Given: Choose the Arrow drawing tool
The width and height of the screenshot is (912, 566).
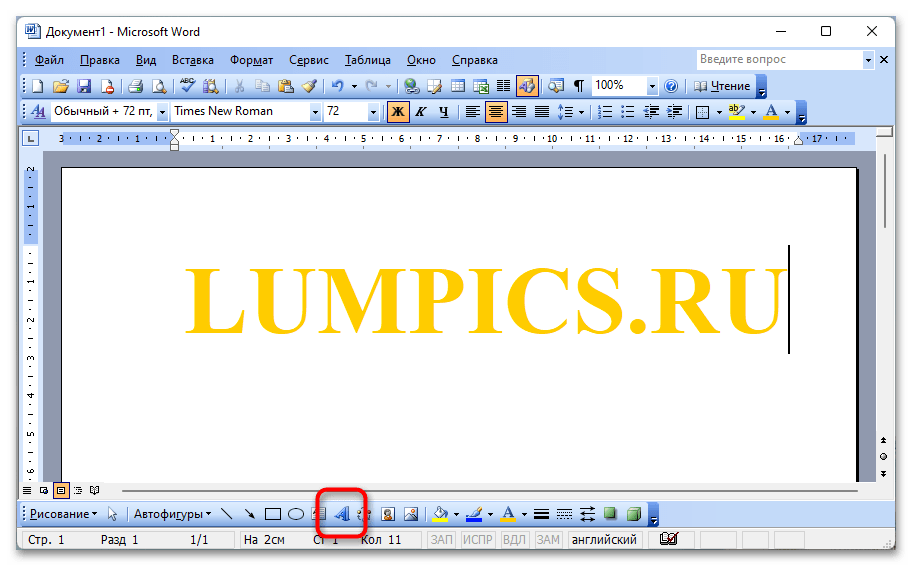Looking at the screenshot, I should tap(249, 514).
